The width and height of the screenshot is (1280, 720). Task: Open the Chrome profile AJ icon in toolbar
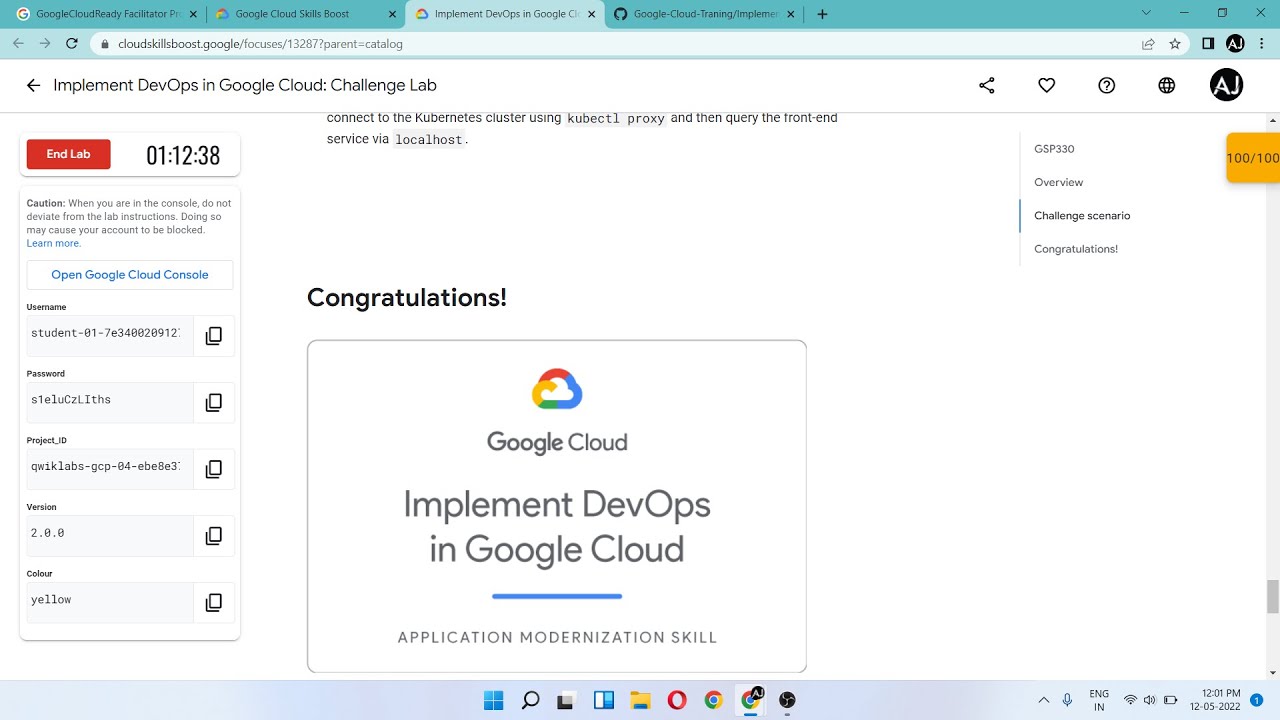[x=1235, y=44]
